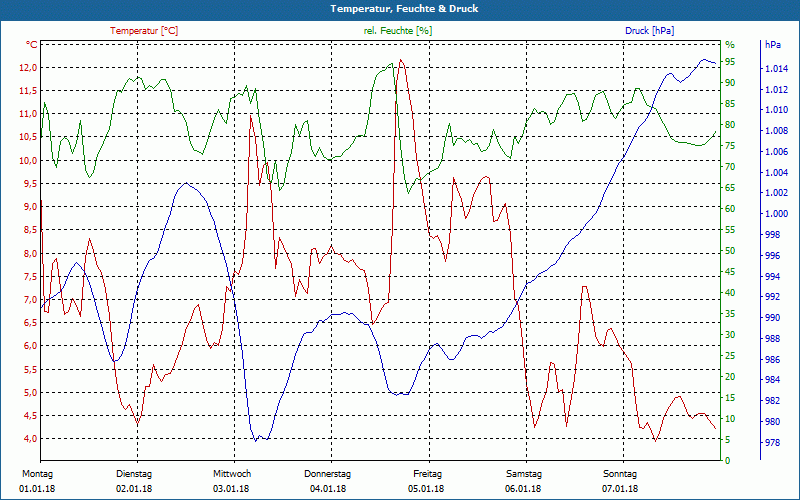The width and height of the screenshot is (800, 500).
Task: Click "45" on the humidity axis
Action: (730, 272)
